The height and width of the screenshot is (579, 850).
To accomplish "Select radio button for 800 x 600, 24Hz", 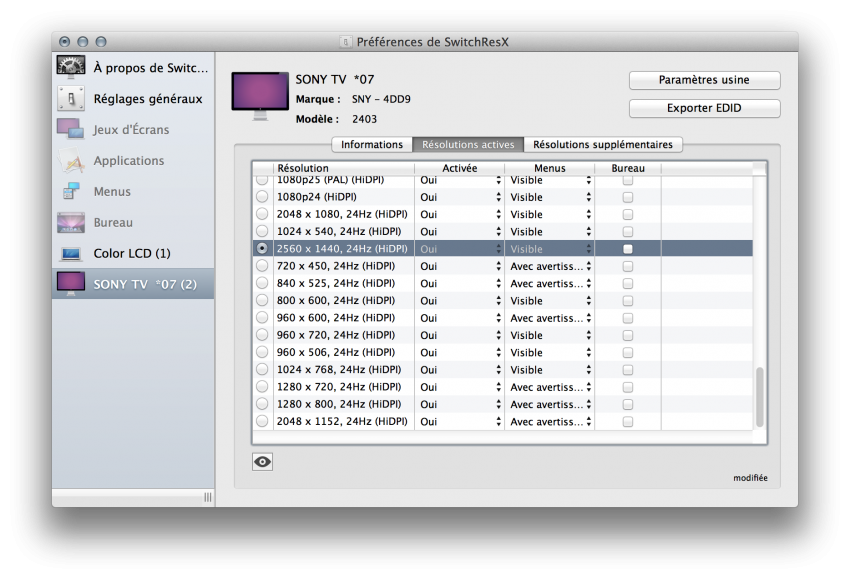I will click(262, 300).
